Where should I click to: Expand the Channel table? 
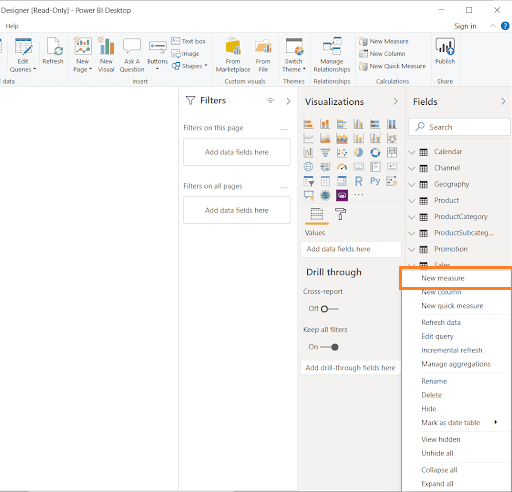(x=412, y=168)
